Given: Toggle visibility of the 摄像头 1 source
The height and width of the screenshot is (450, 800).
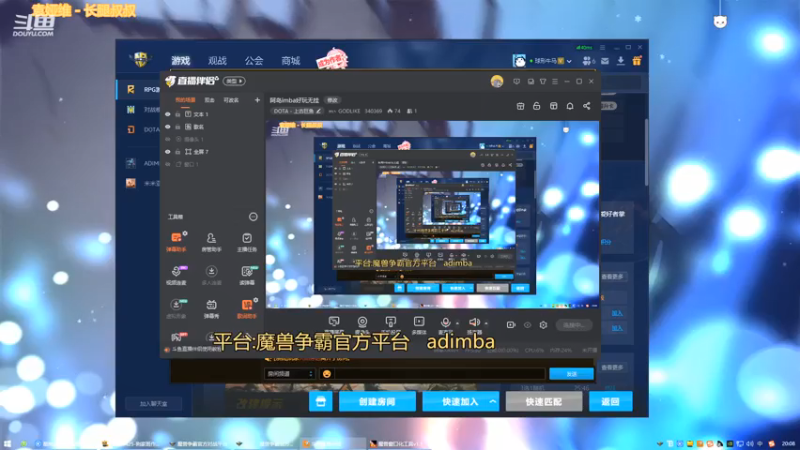Looking at the screenshot, I should pos(168,139).
